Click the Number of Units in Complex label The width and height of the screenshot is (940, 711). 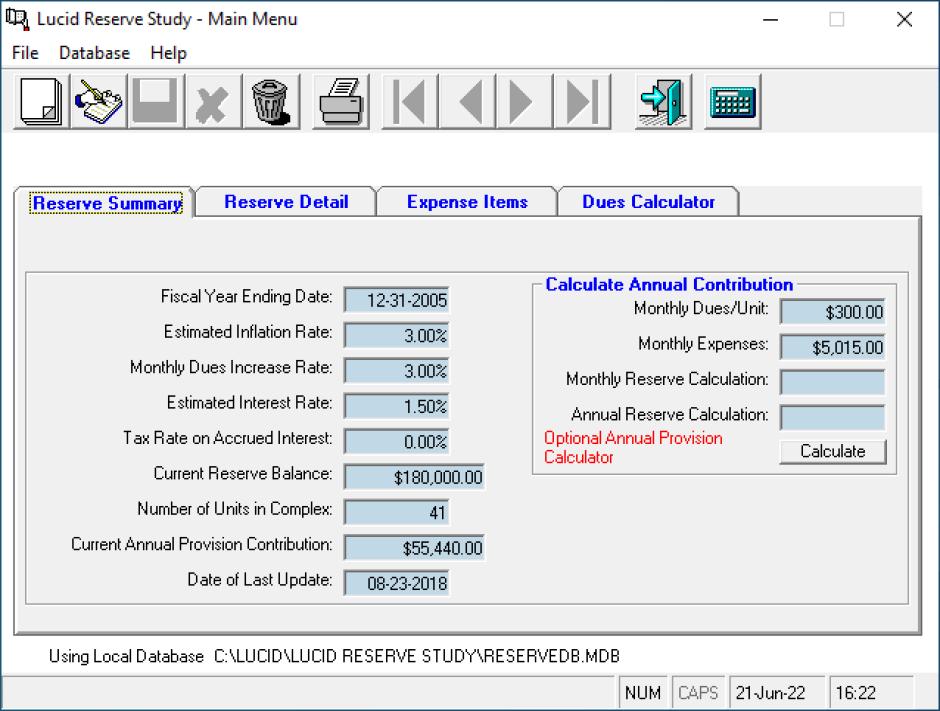point(234,508)
